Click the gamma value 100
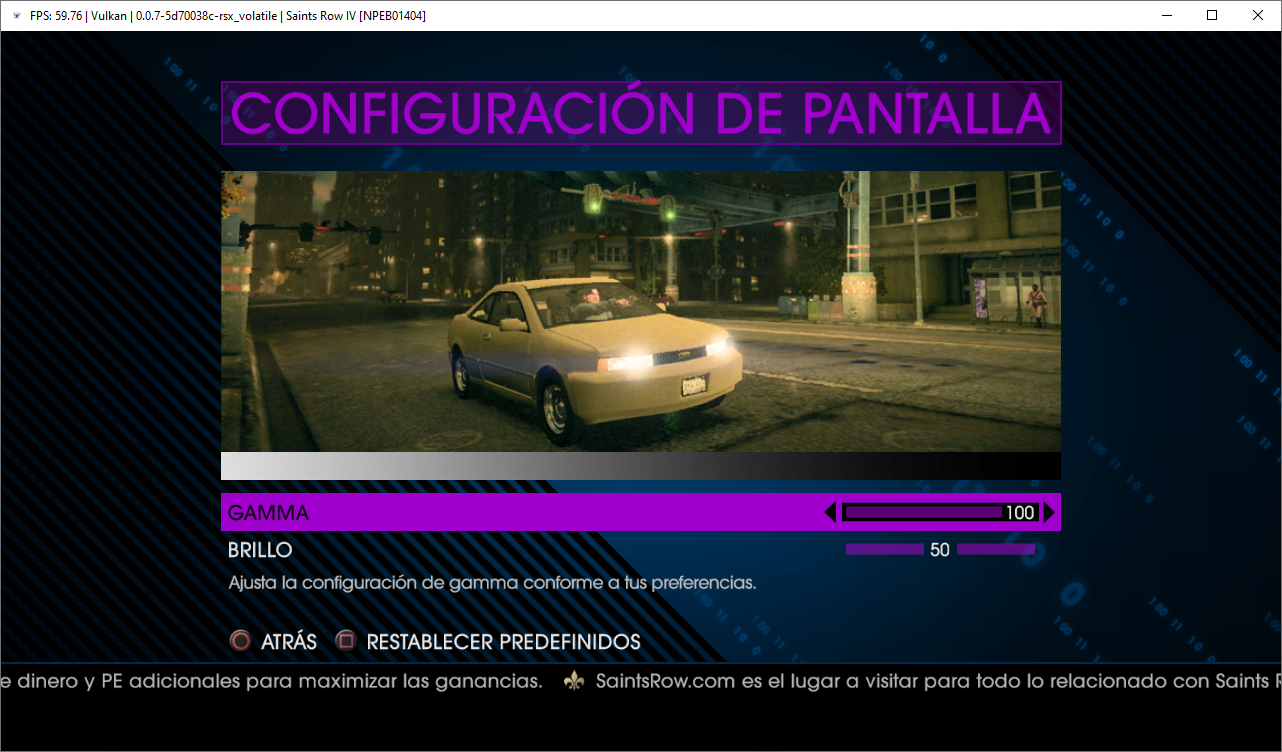The width and height of the screenshot is (1282, 752). click(1020, 512)
